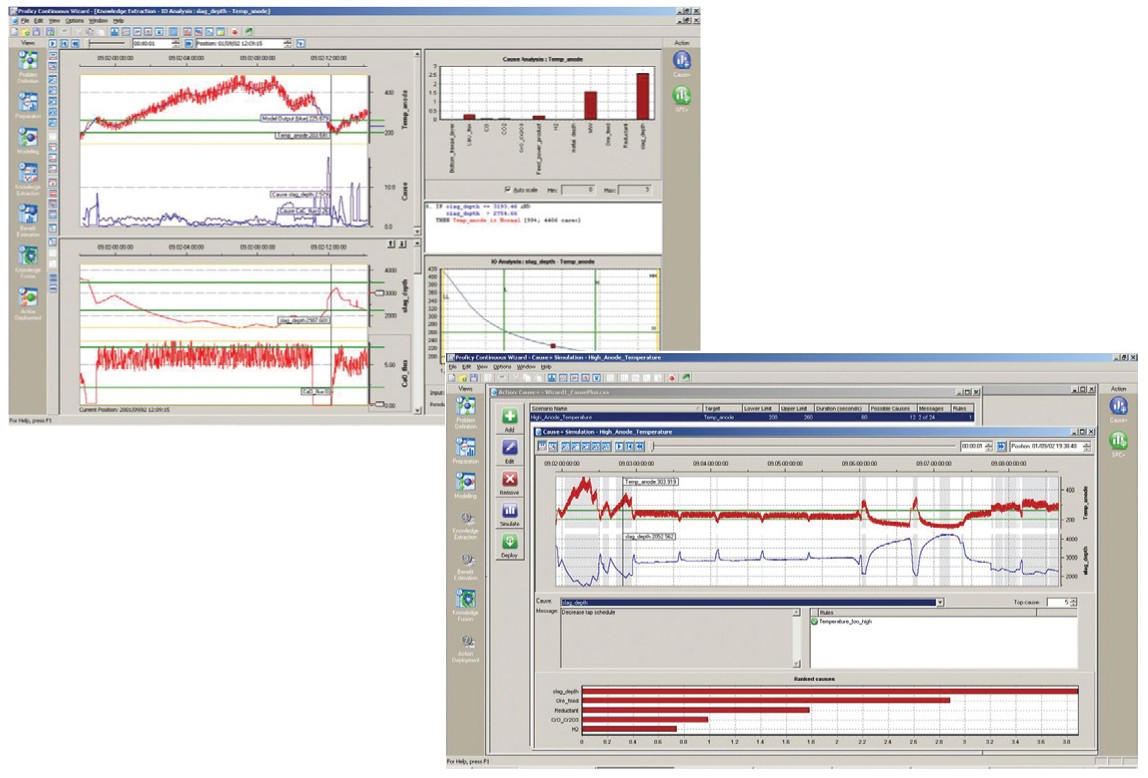Open Action Deployment view in Simulation window
Screen dimensions: 1148x778
[466, 648]
